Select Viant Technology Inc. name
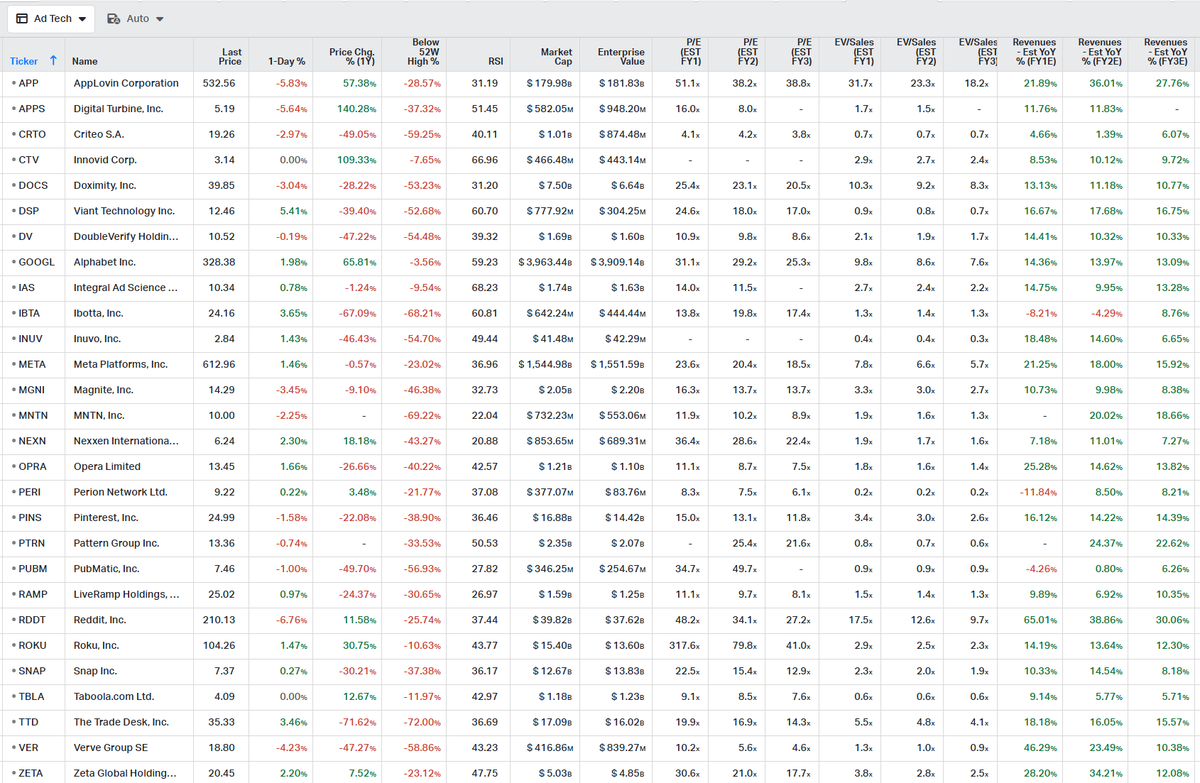The width and height of the screenshot is (1200, 783). point(124,211)
